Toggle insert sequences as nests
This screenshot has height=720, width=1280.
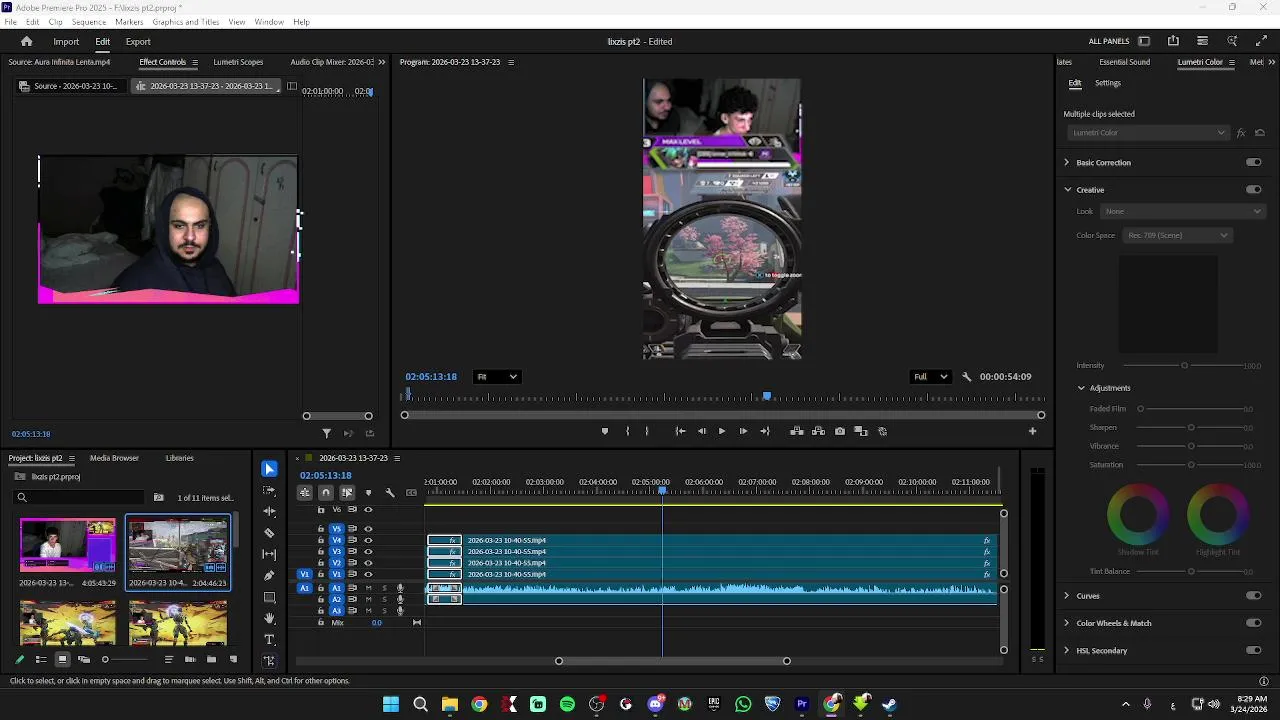305,492
